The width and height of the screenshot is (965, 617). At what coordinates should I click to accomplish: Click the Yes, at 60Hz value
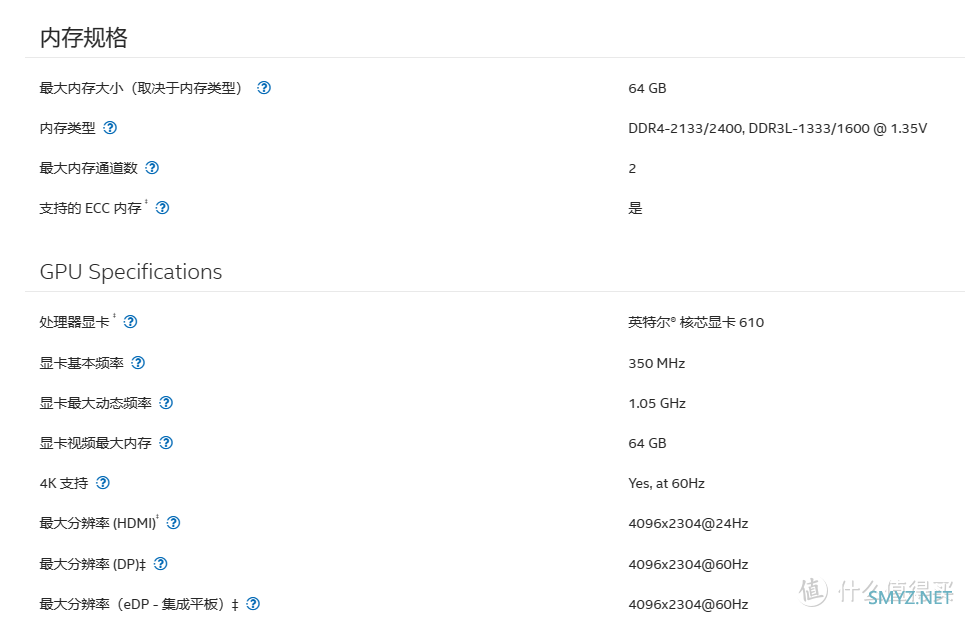667,484
